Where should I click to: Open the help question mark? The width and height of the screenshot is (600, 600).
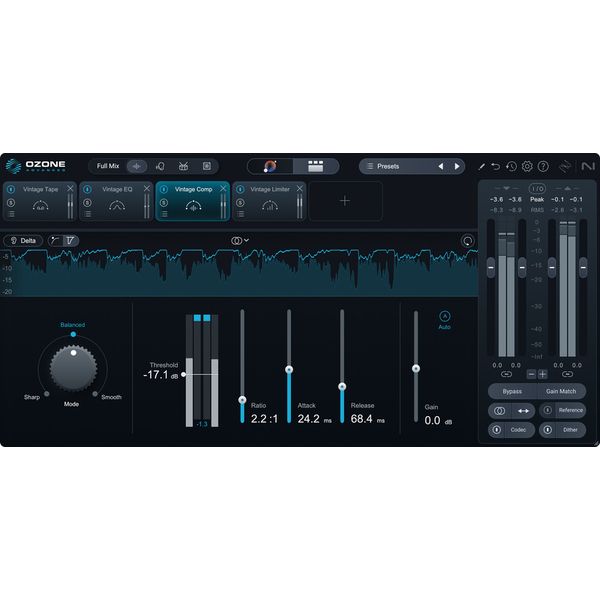pos(543,166)
